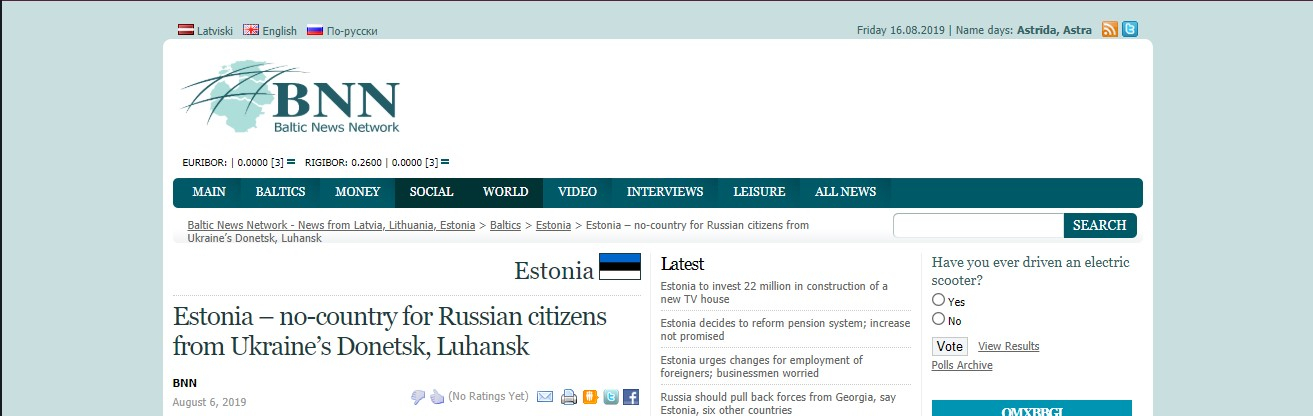Switch language to English
This screenshot has height=416, width=1313.
tap(271, 31)
